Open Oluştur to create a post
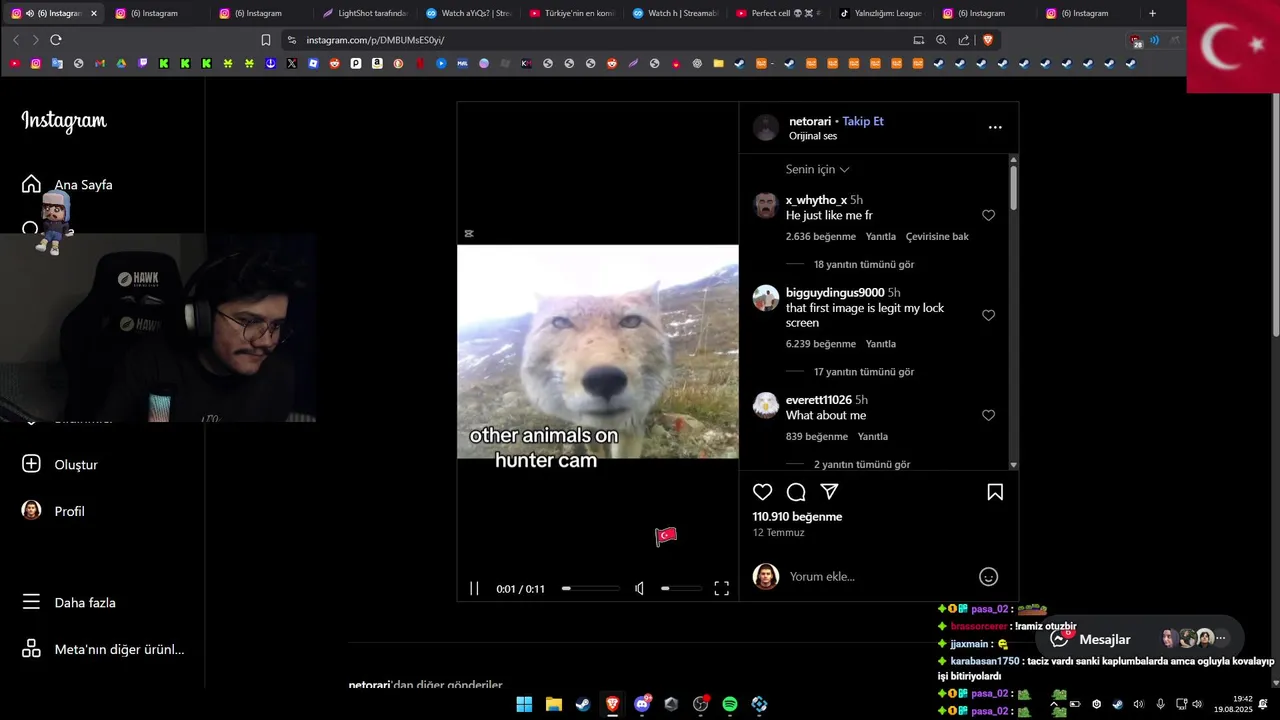 pos(60,465)
